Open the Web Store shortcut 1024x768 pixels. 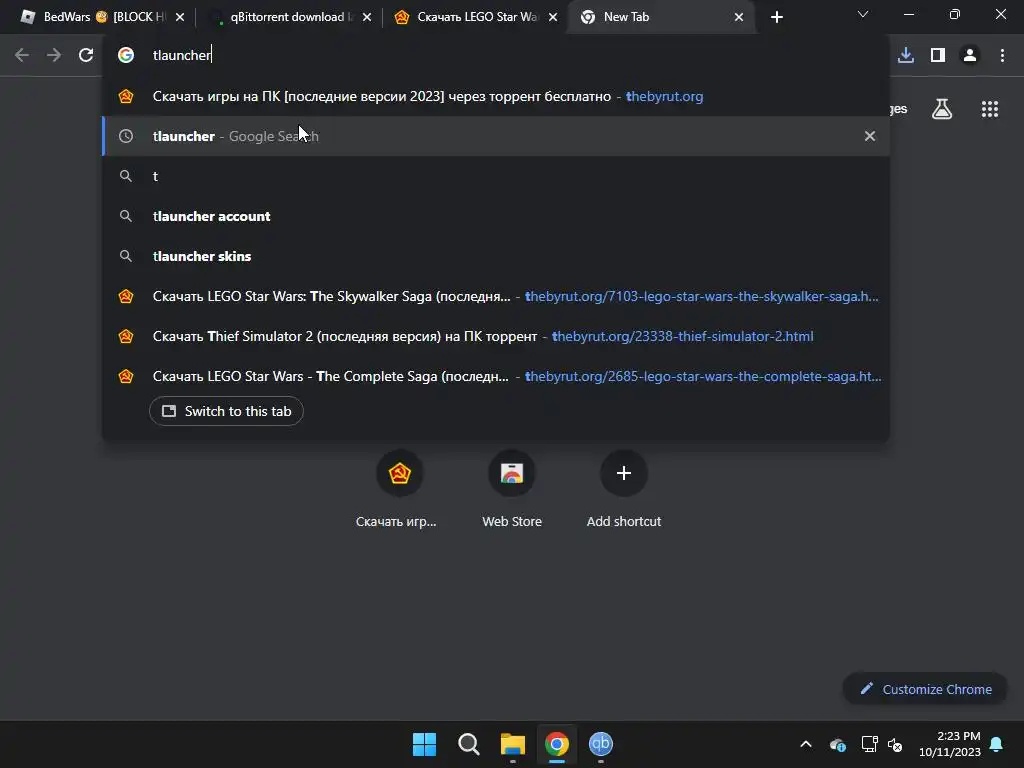coord(512,488)
